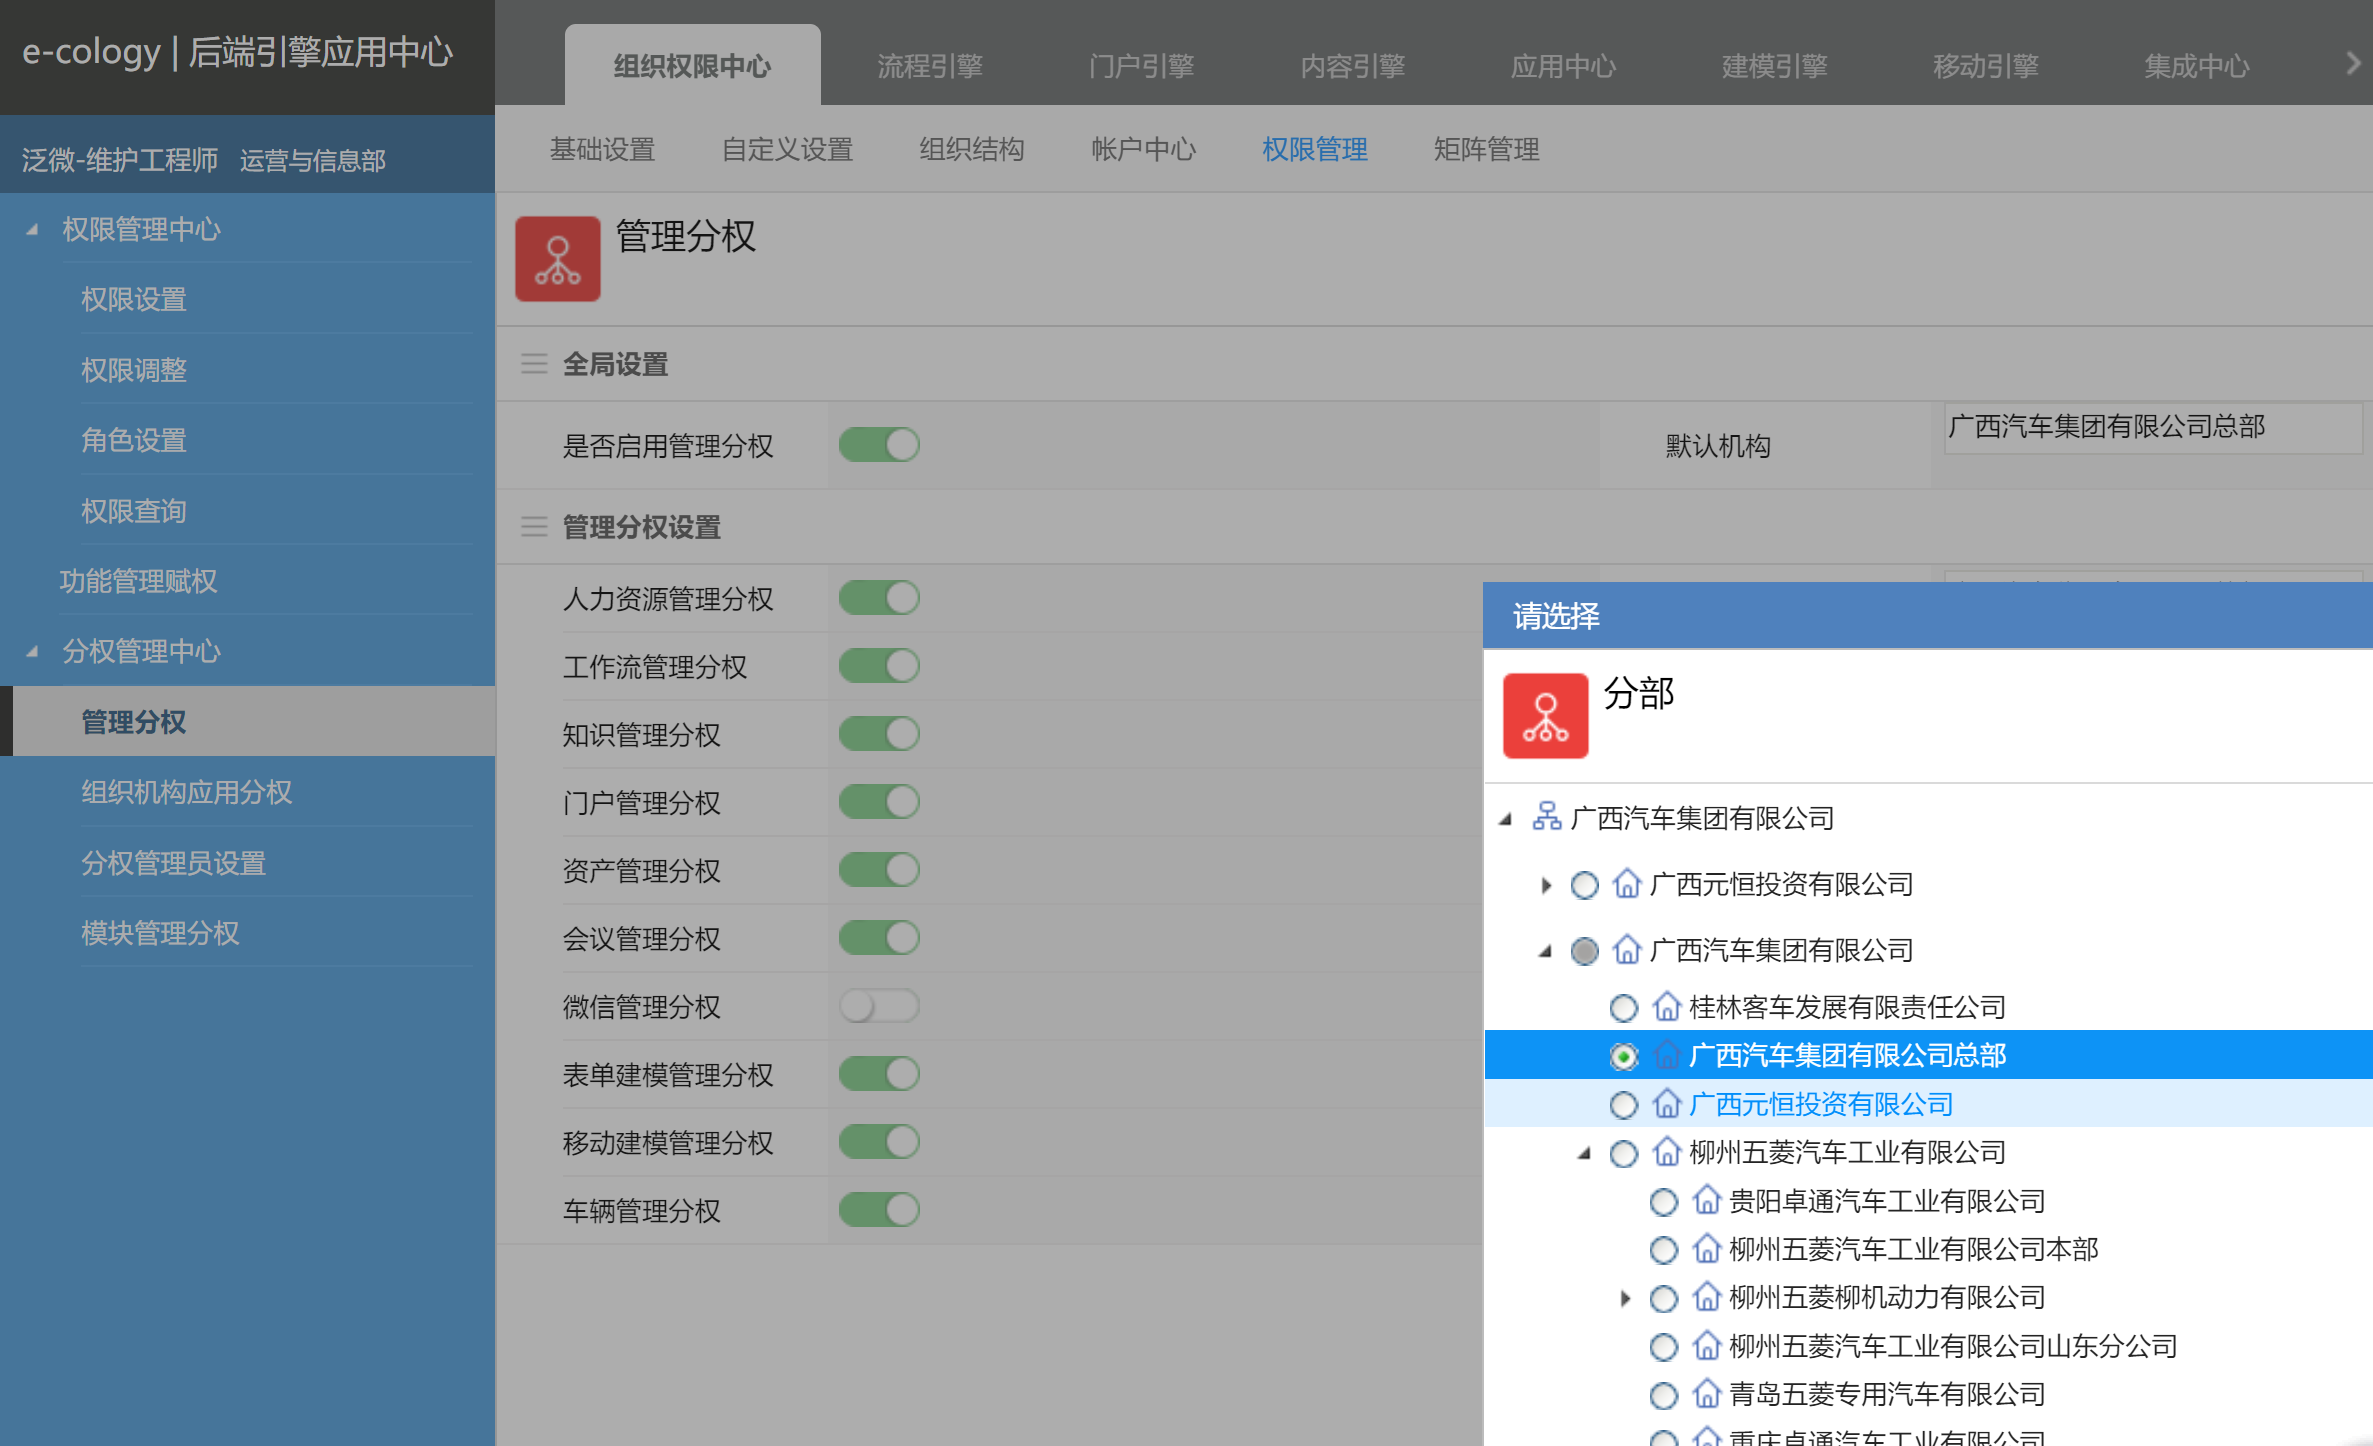
Task: Click the list icon beside 全局设置
Action: click(x=534, y=364)
